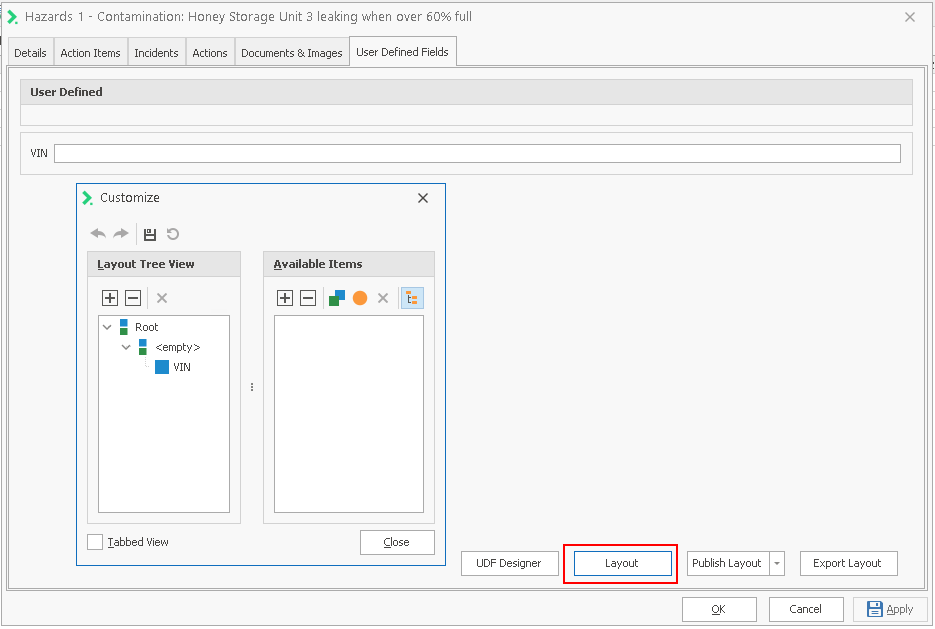
Task: Click the restore layout icon beside the save icon
Action: 173,234
